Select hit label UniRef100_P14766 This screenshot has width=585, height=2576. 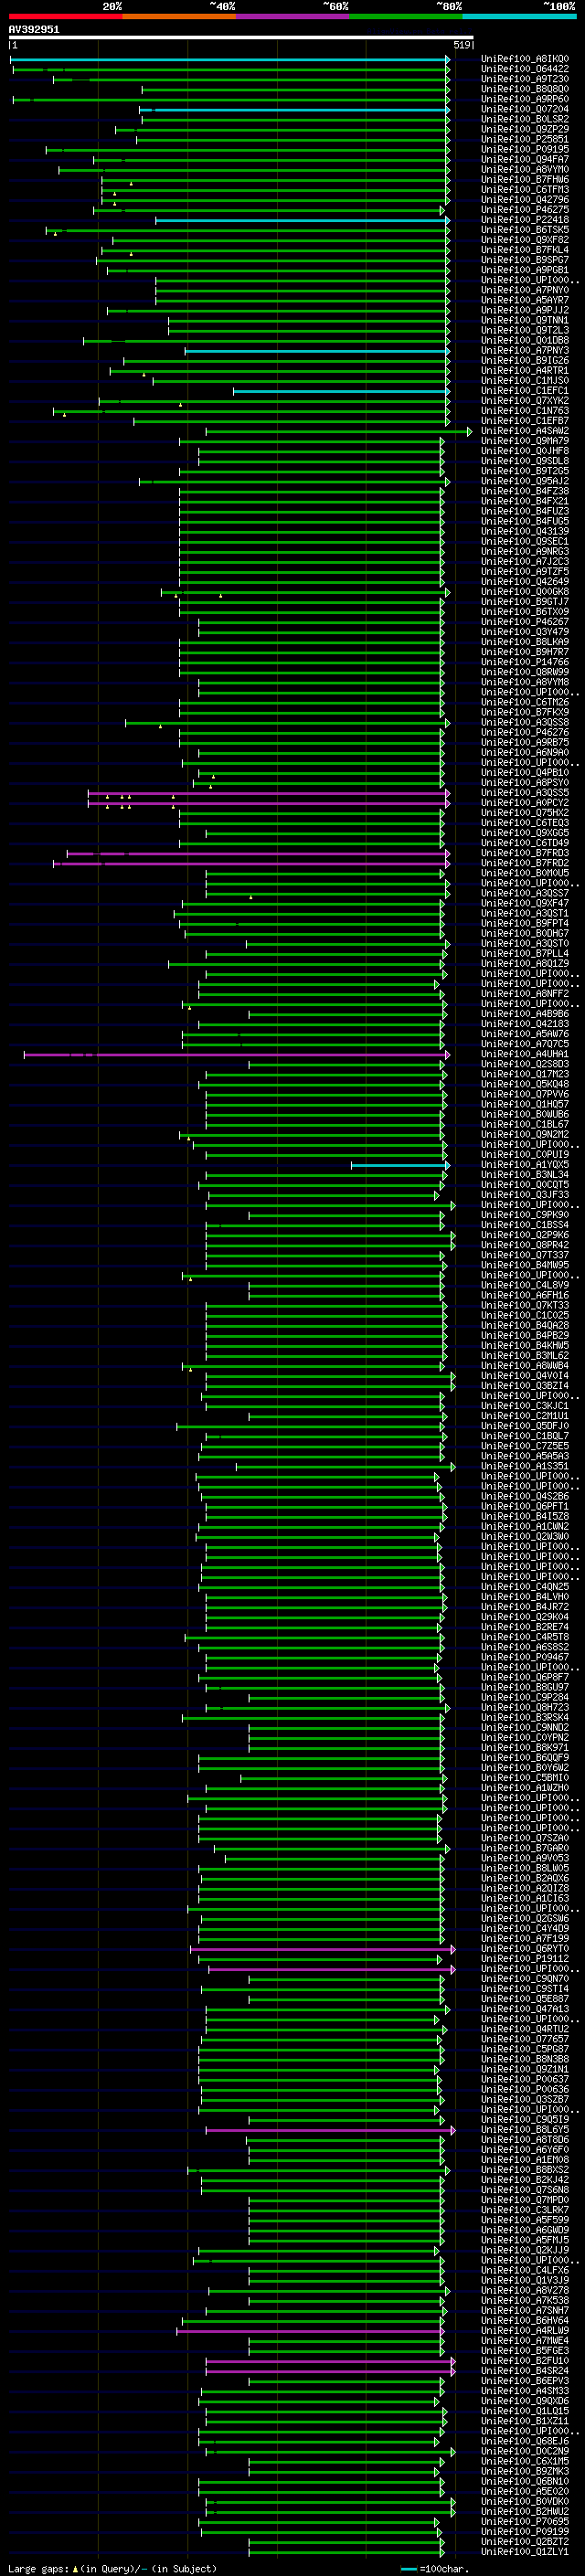pos(525,662)
